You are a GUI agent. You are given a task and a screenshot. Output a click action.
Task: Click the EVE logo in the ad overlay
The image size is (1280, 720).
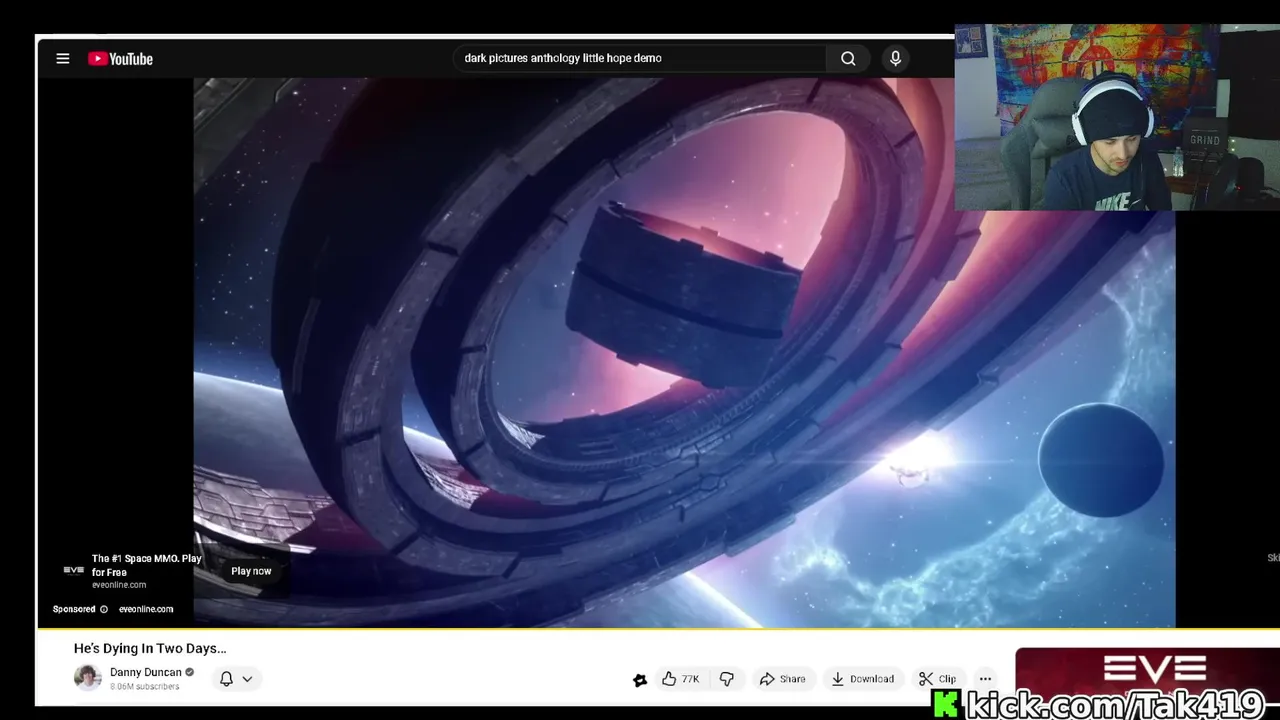point(74,571)
